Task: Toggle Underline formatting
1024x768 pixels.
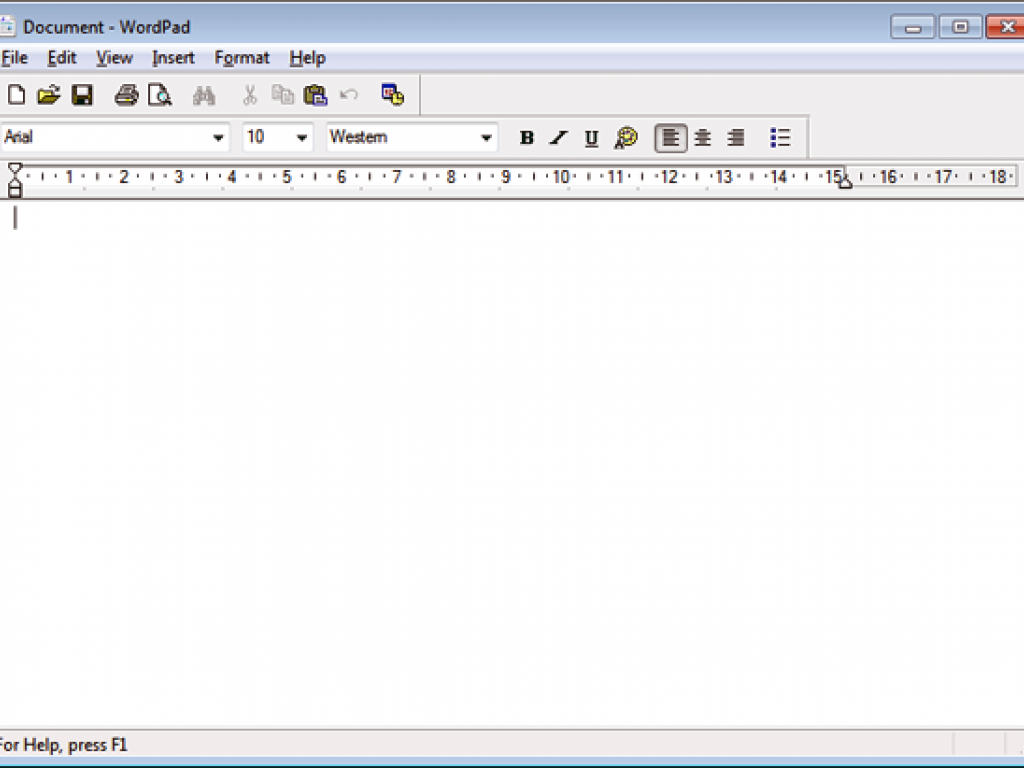Action: [x=591, y=138]
